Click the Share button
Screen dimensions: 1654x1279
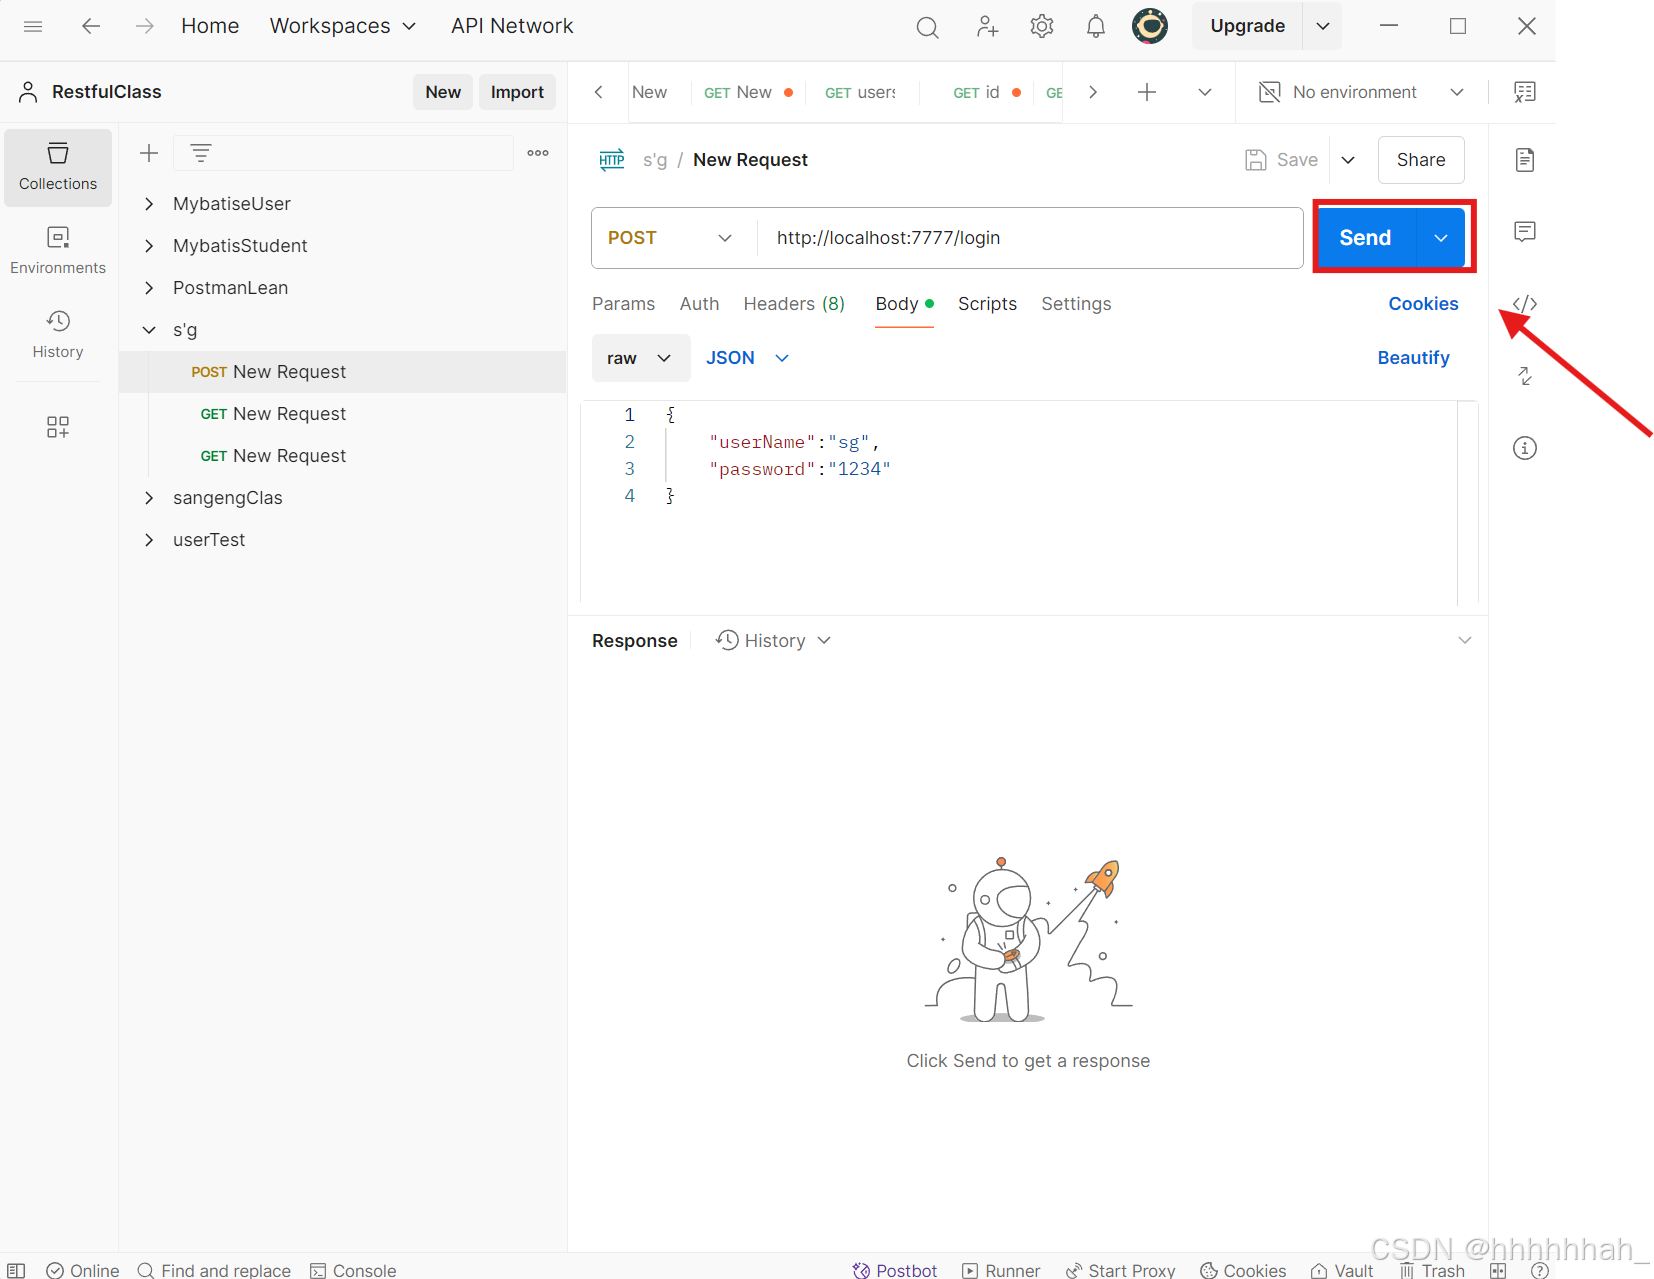click(1421, 160)
